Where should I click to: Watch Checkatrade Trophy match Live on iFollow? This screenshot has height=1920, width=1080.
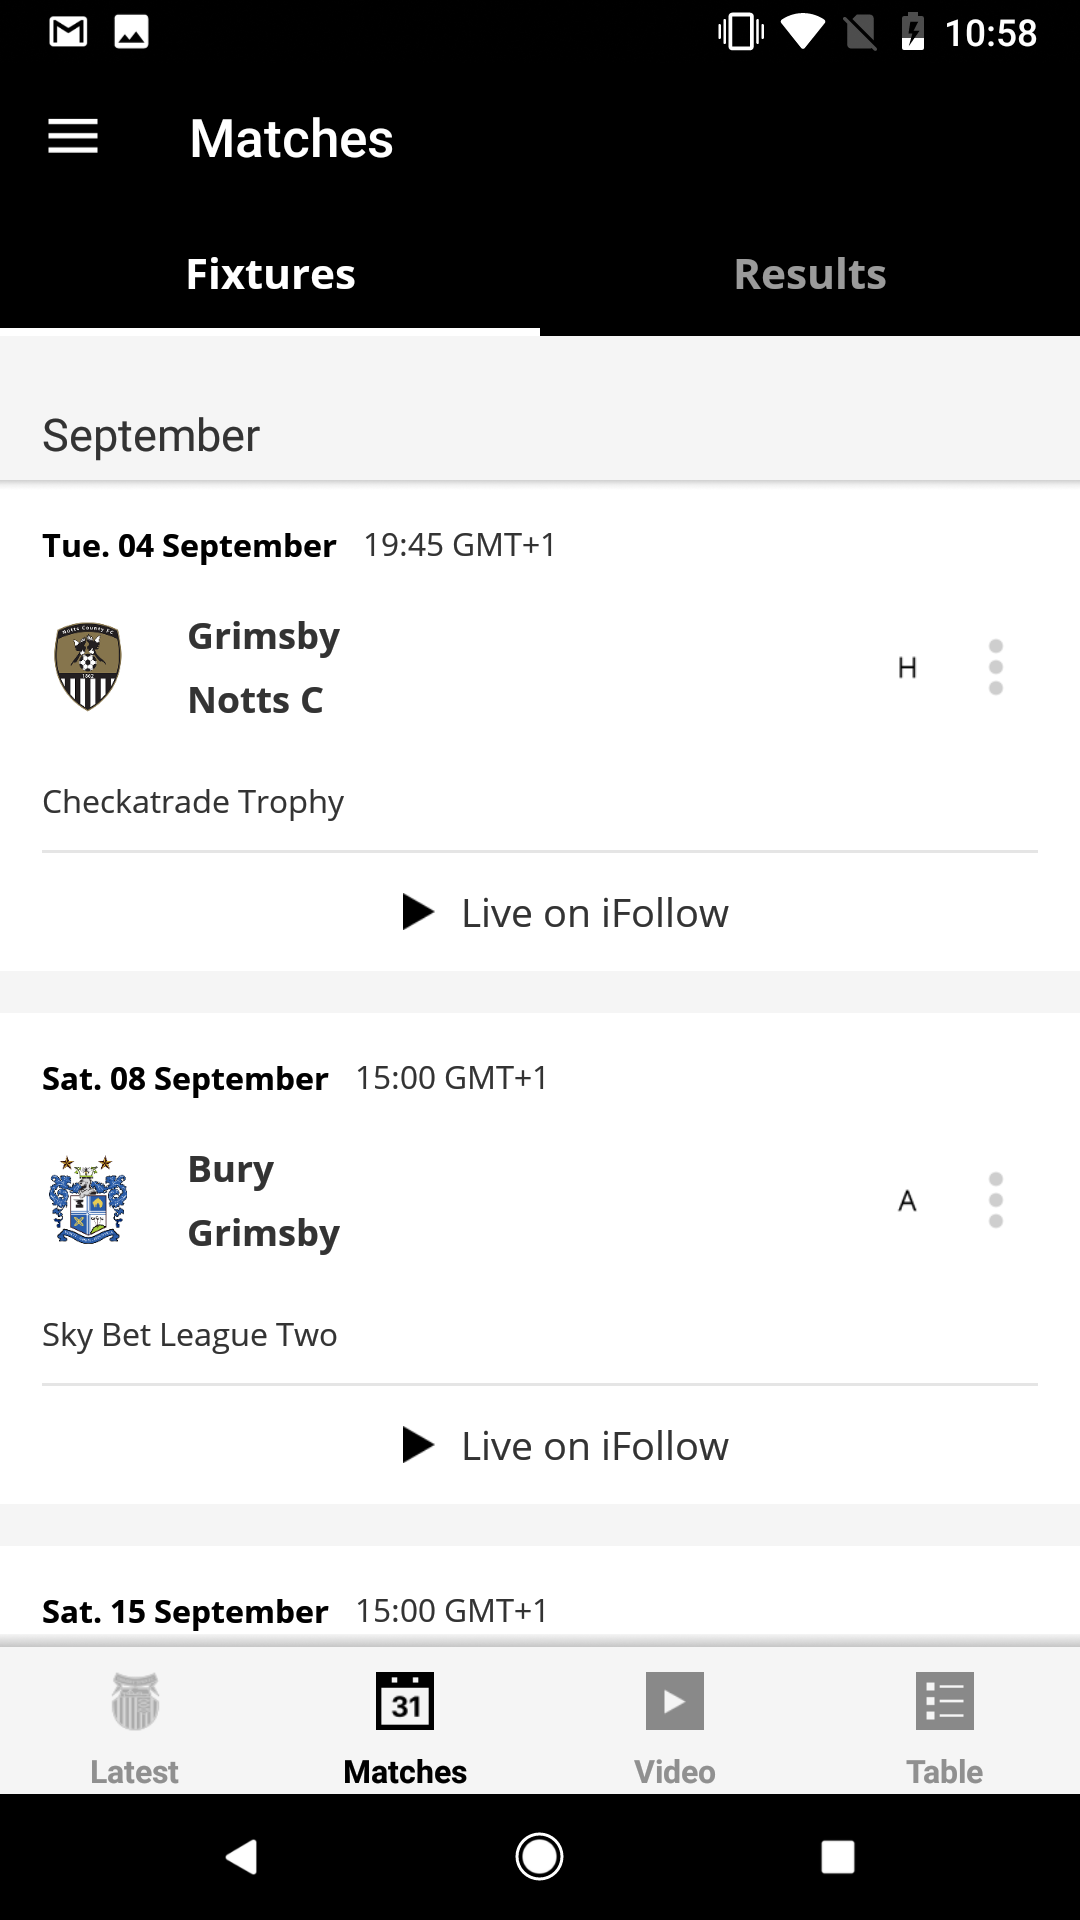click(x=566, y=913)
